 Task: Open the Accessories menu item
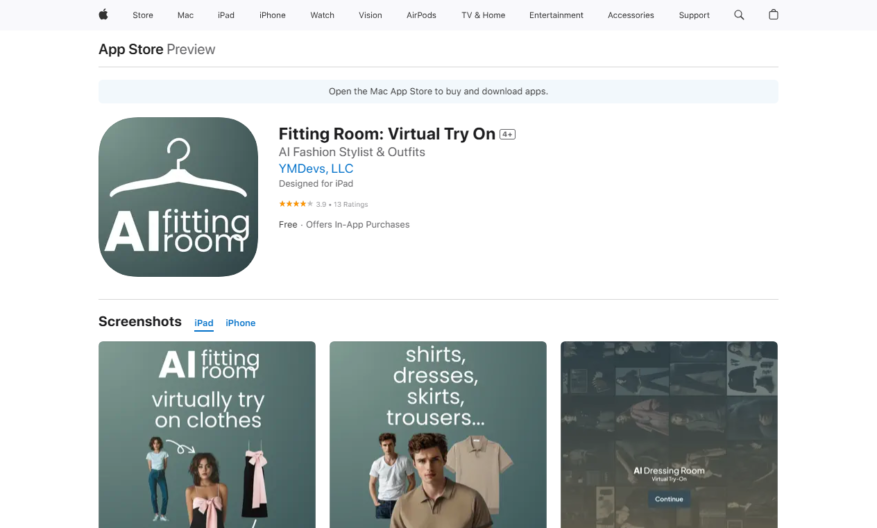click(631, 15)
